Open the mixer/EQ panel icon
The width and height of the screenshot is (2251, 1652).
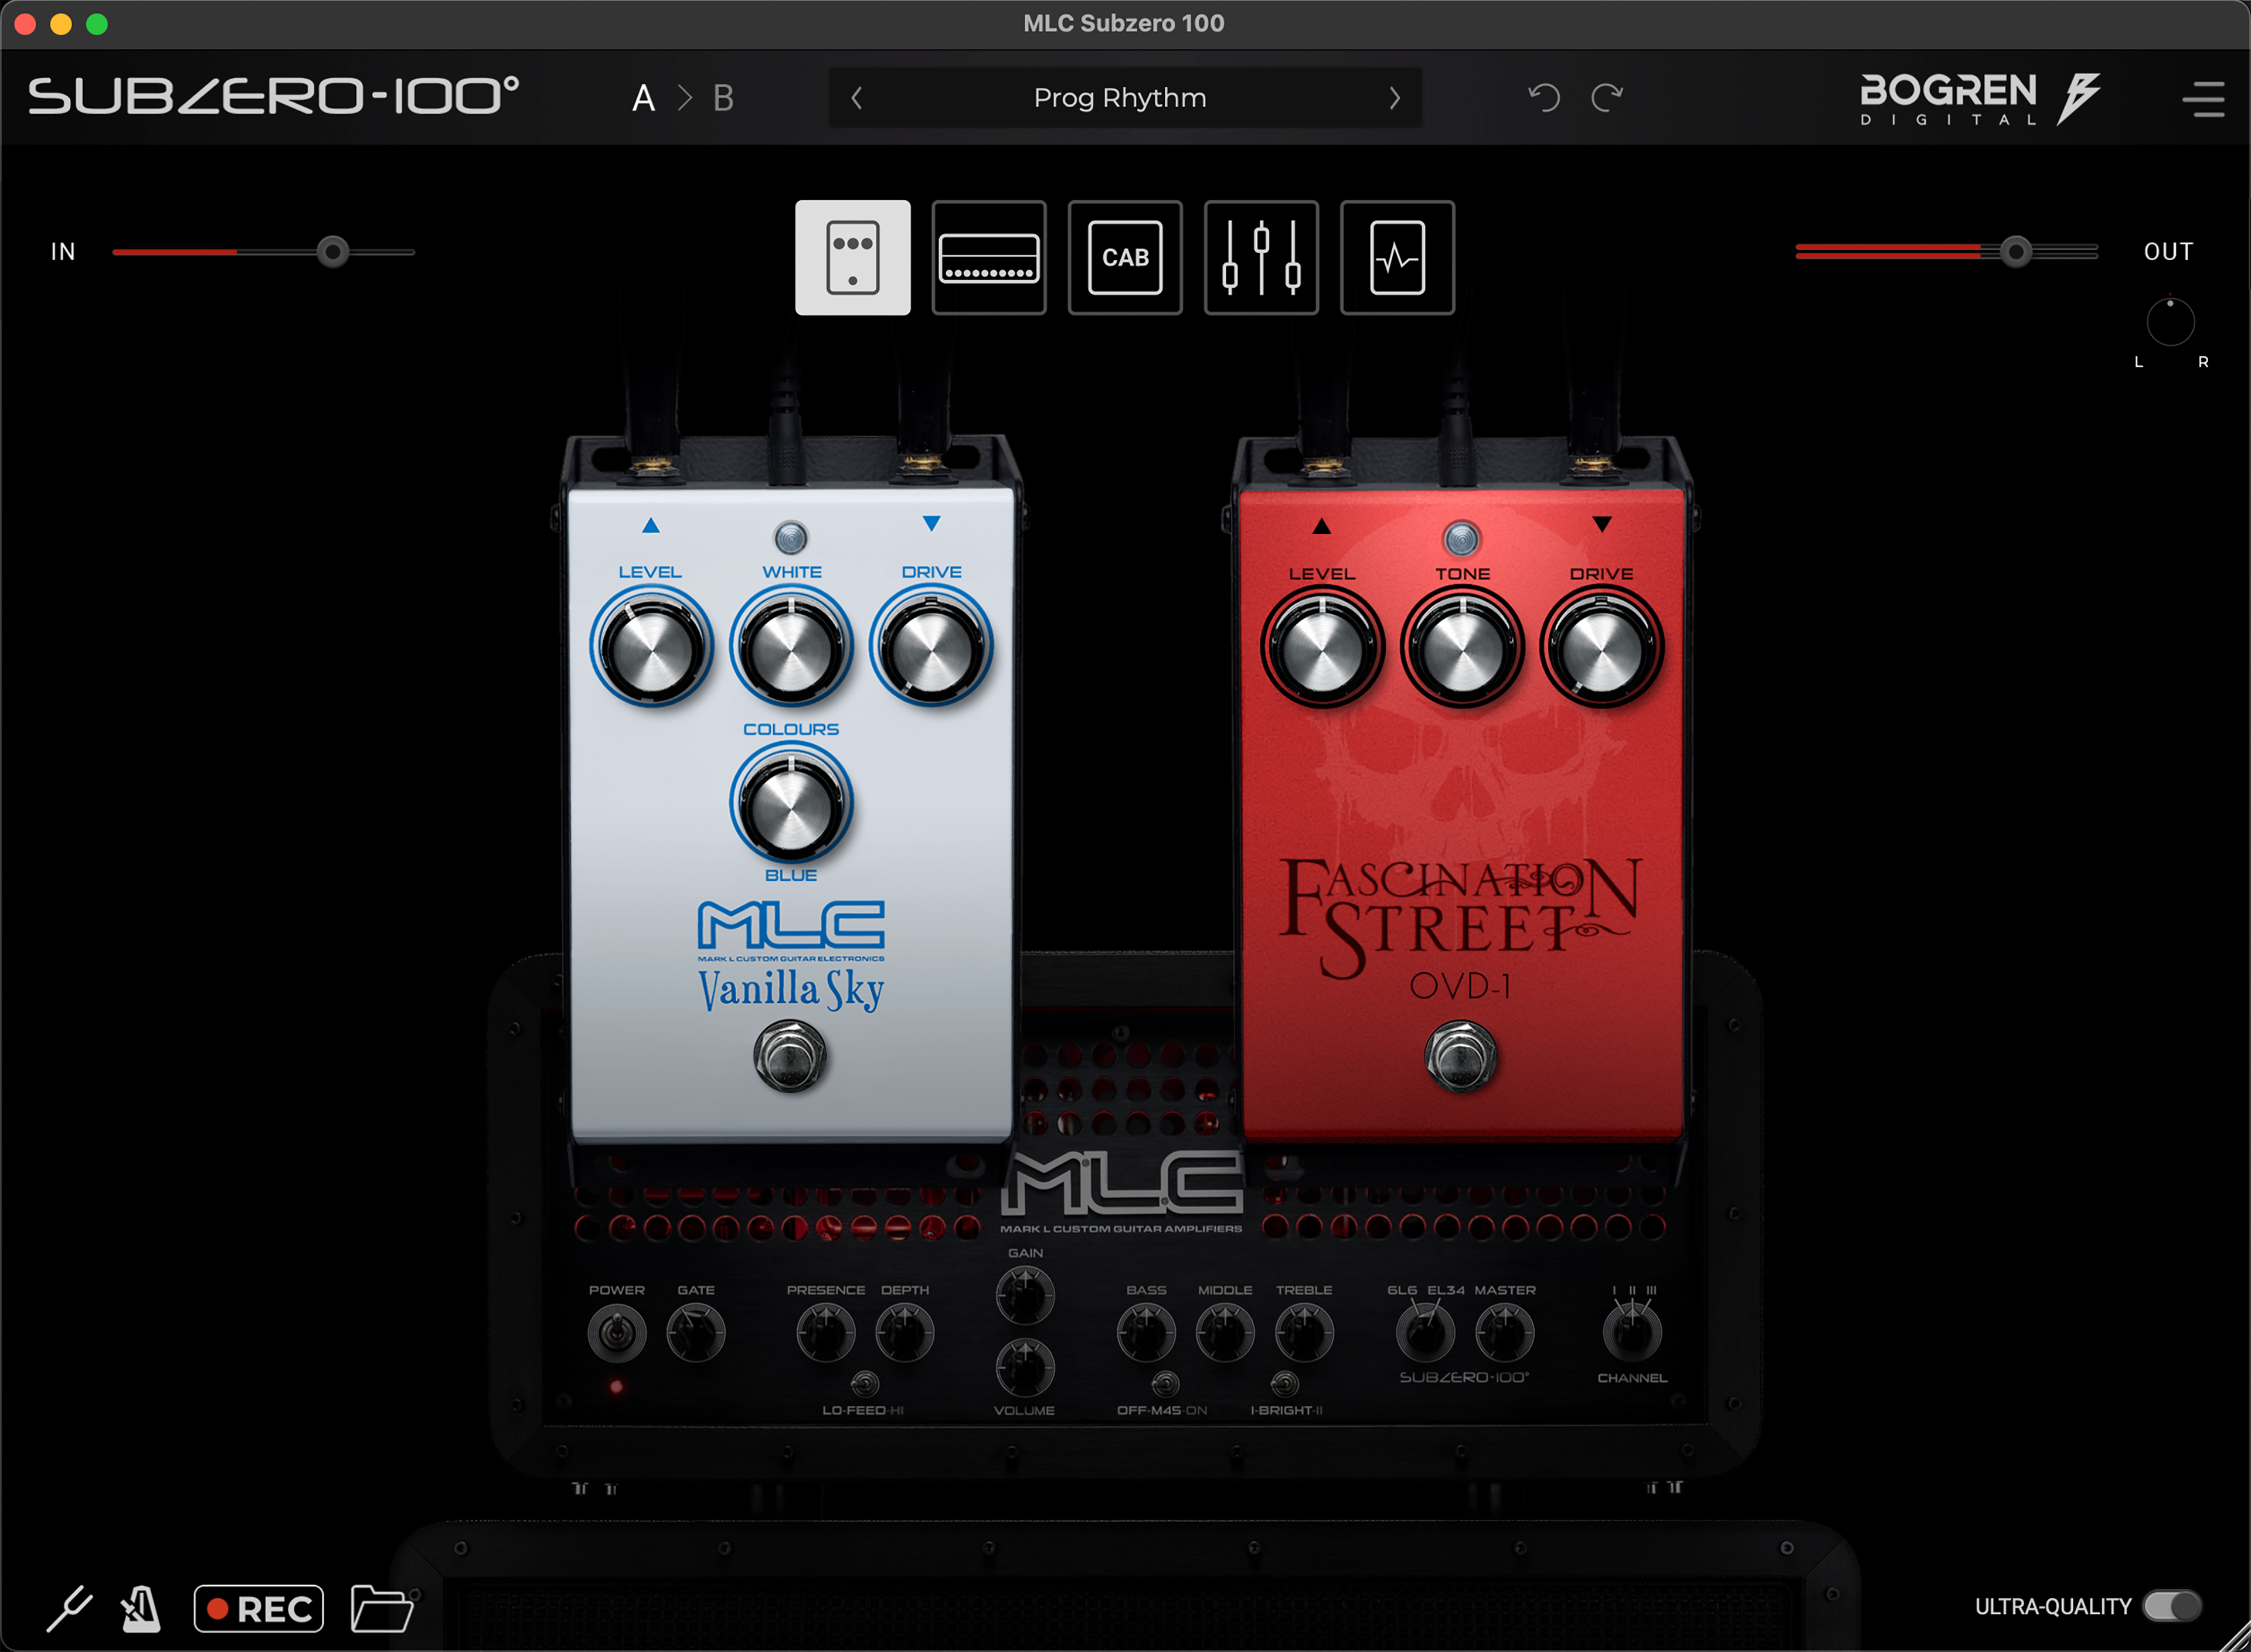pyautogui.click(x=1260, y=257)
